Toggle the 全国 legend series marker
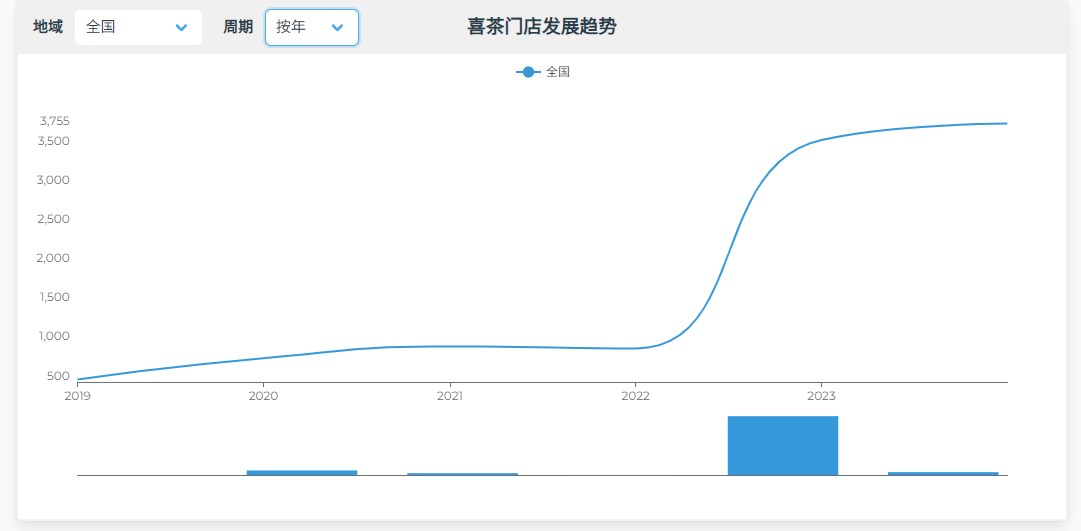The image size is (1081, 531). pos(528,72)
